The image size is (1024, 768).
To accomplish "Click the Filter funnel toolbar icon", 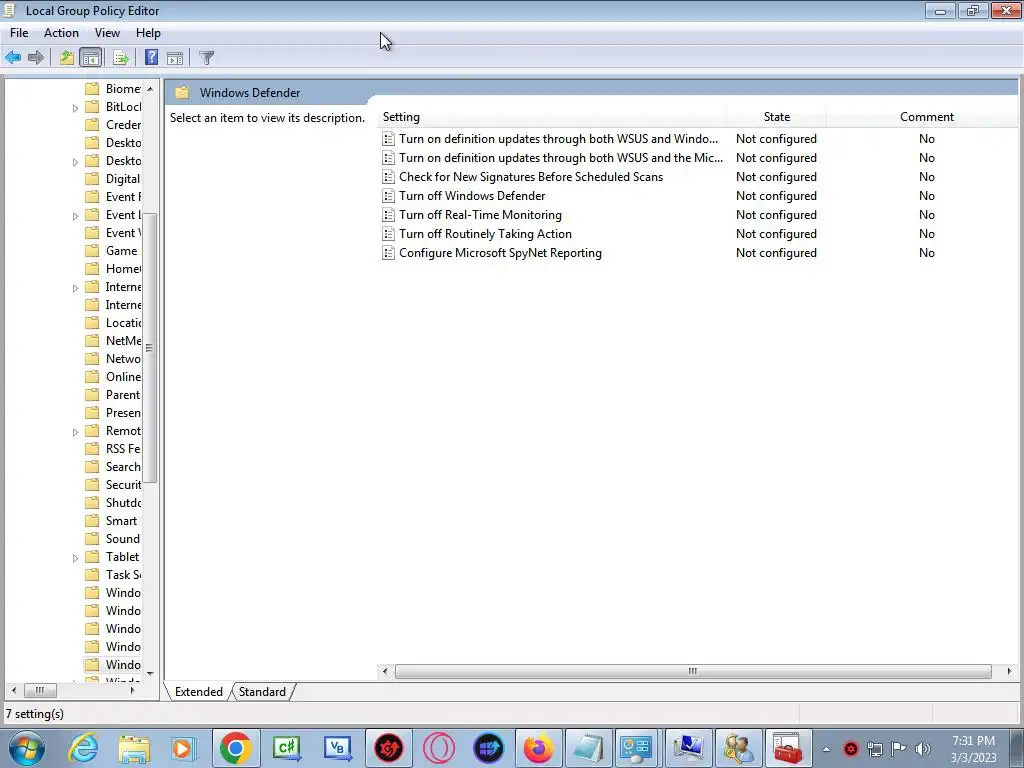I will tap(206, 57).
